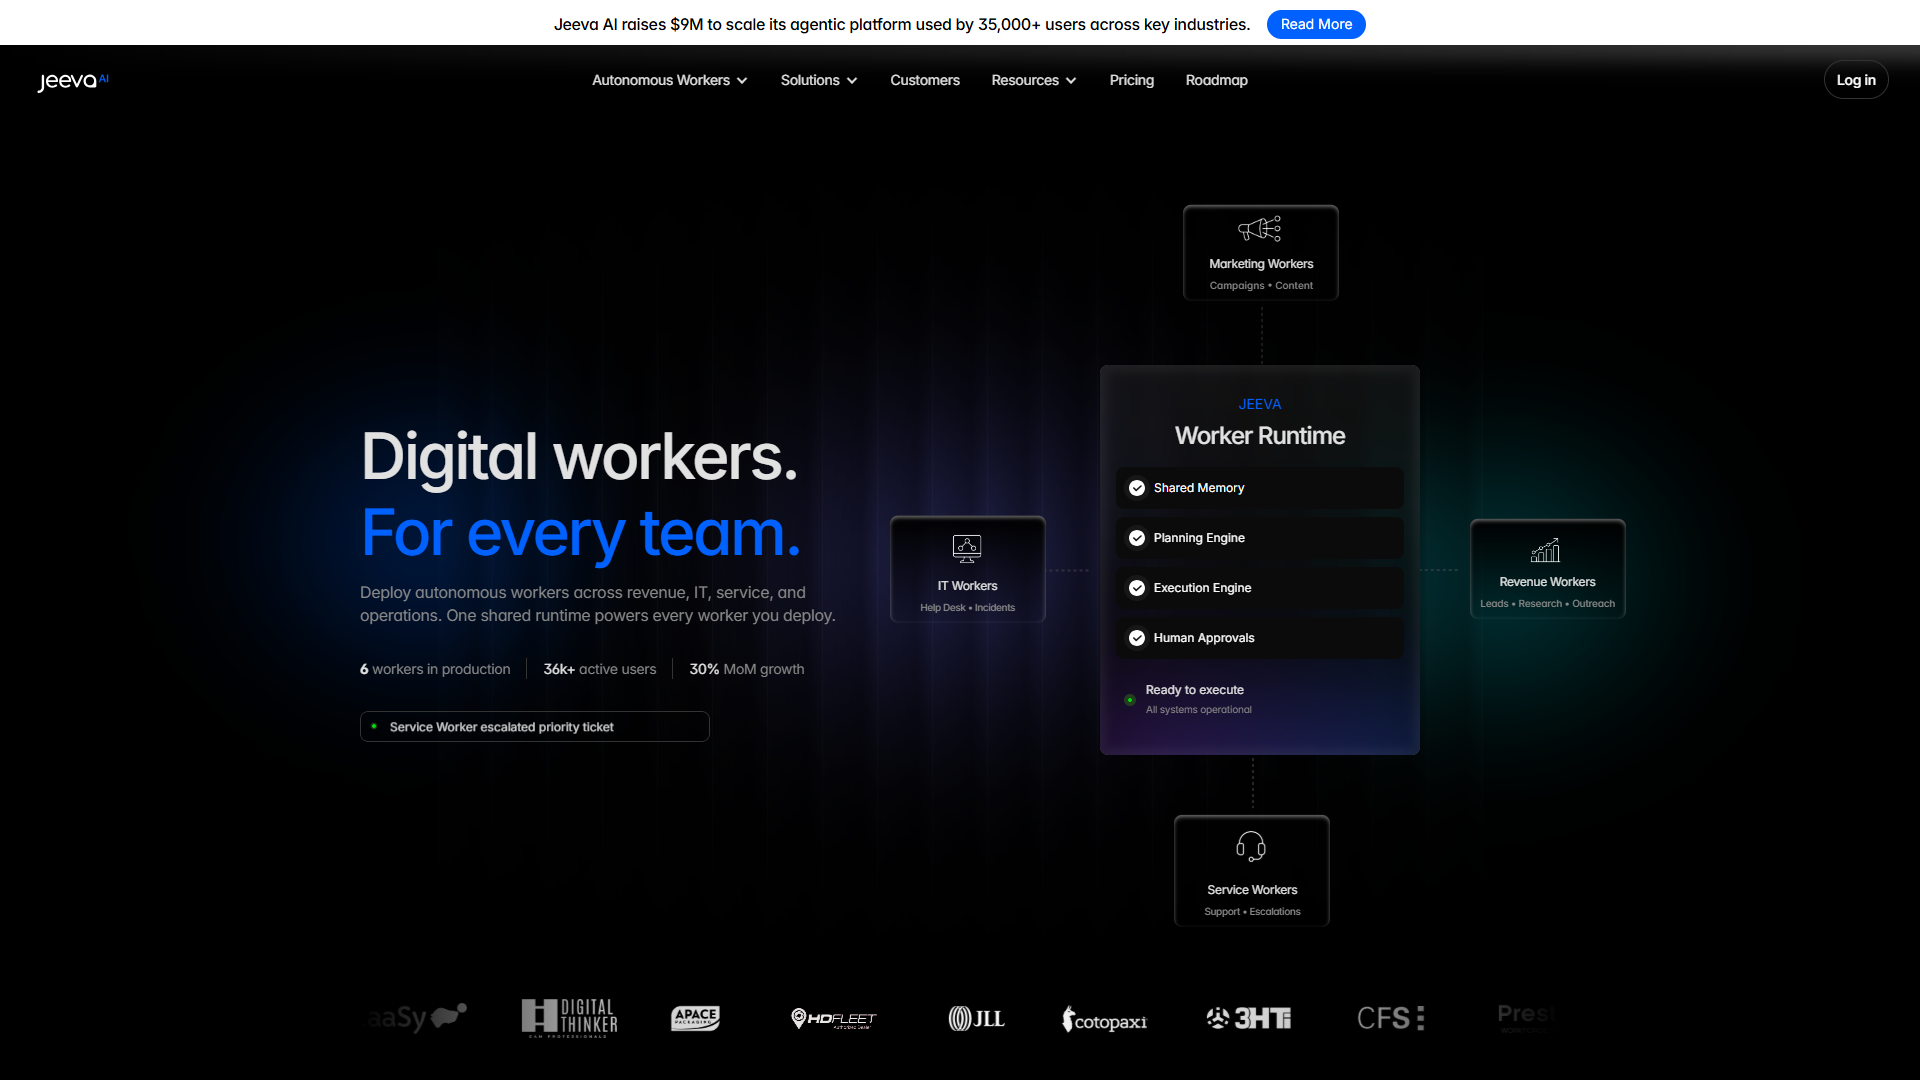Click the IT Workers monitor icon
Viewport: 1920px width, 1080px height.
point(967,548)
